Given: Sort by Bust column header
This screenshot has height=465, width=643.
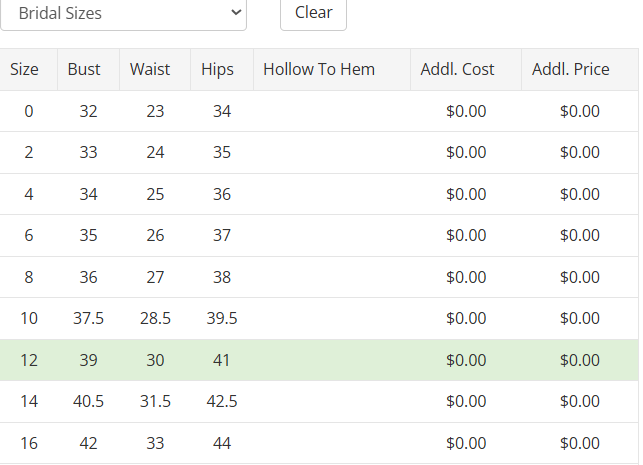Looking at the screenshot, I should point(84,69).
